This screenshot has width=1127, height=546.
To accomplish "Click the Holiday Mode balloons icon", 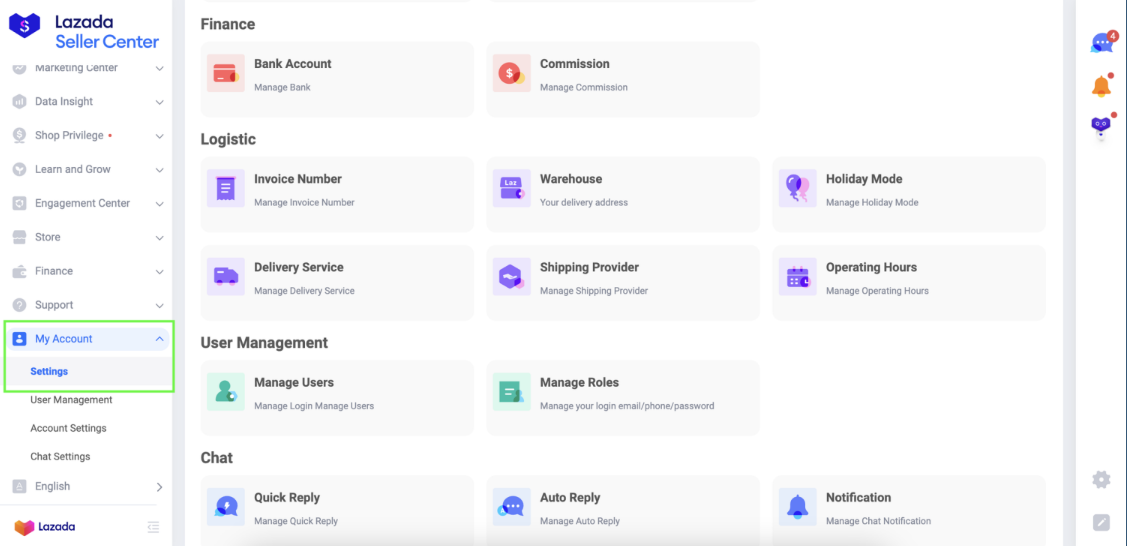I will pyautogui.click(x=797, y=188).
